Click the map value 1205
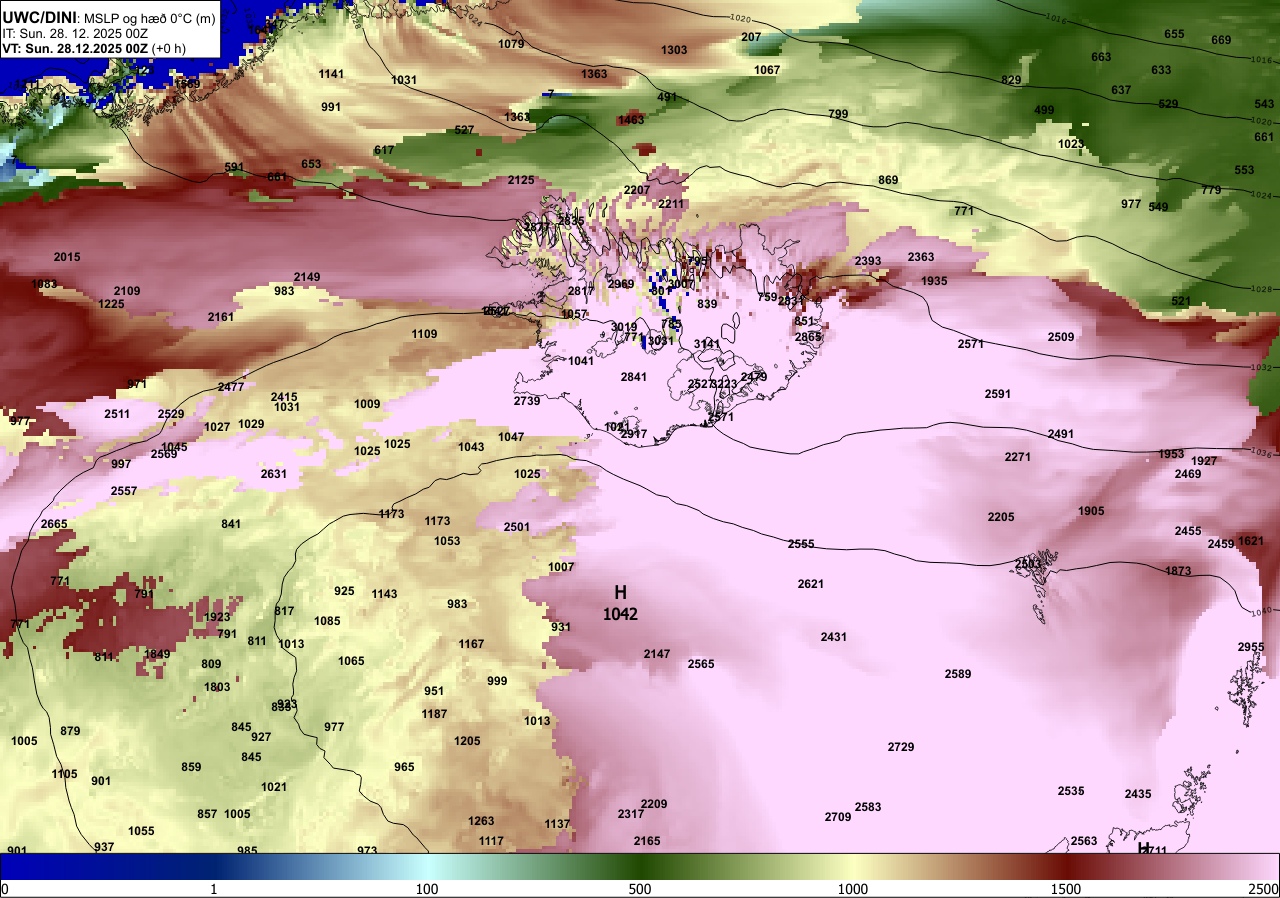Screen dimensions: 1280x898 point(467,741)
